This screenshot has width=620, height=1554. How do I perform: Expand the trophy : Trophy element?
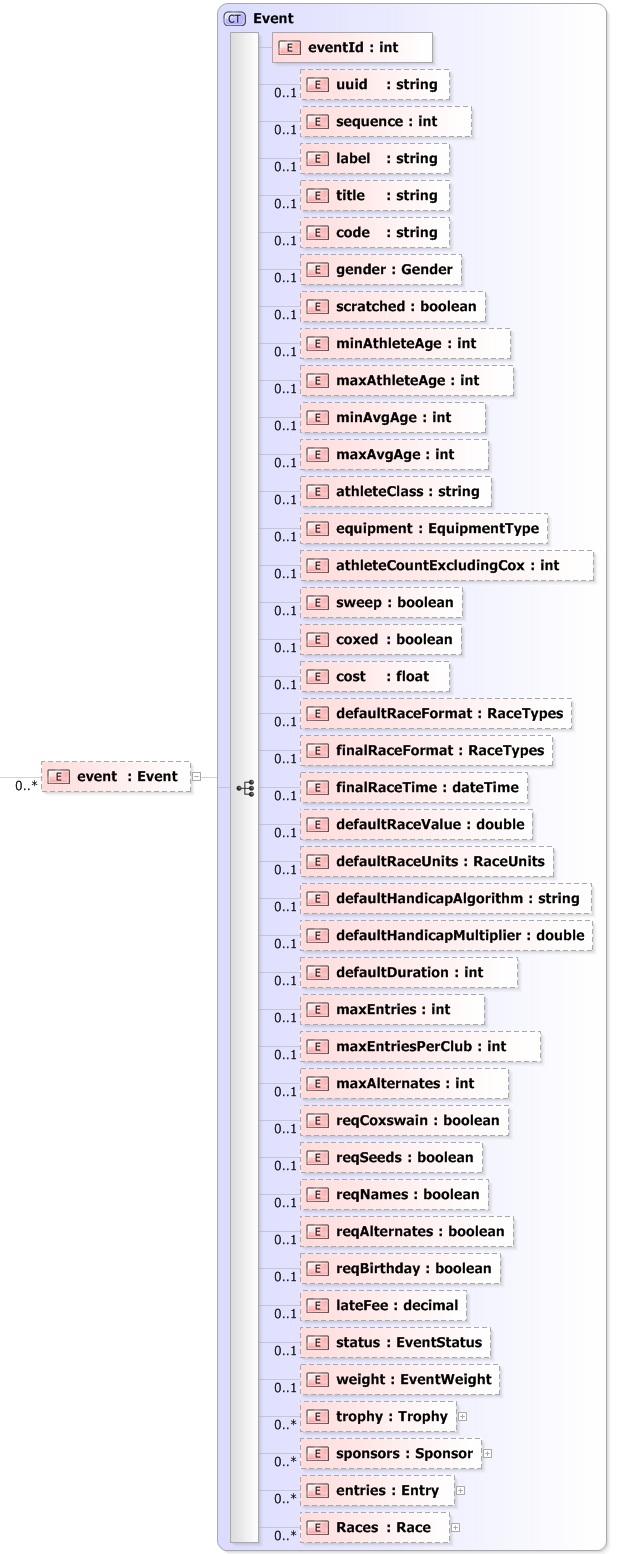pyautogui.click(x=462, y=1416)
